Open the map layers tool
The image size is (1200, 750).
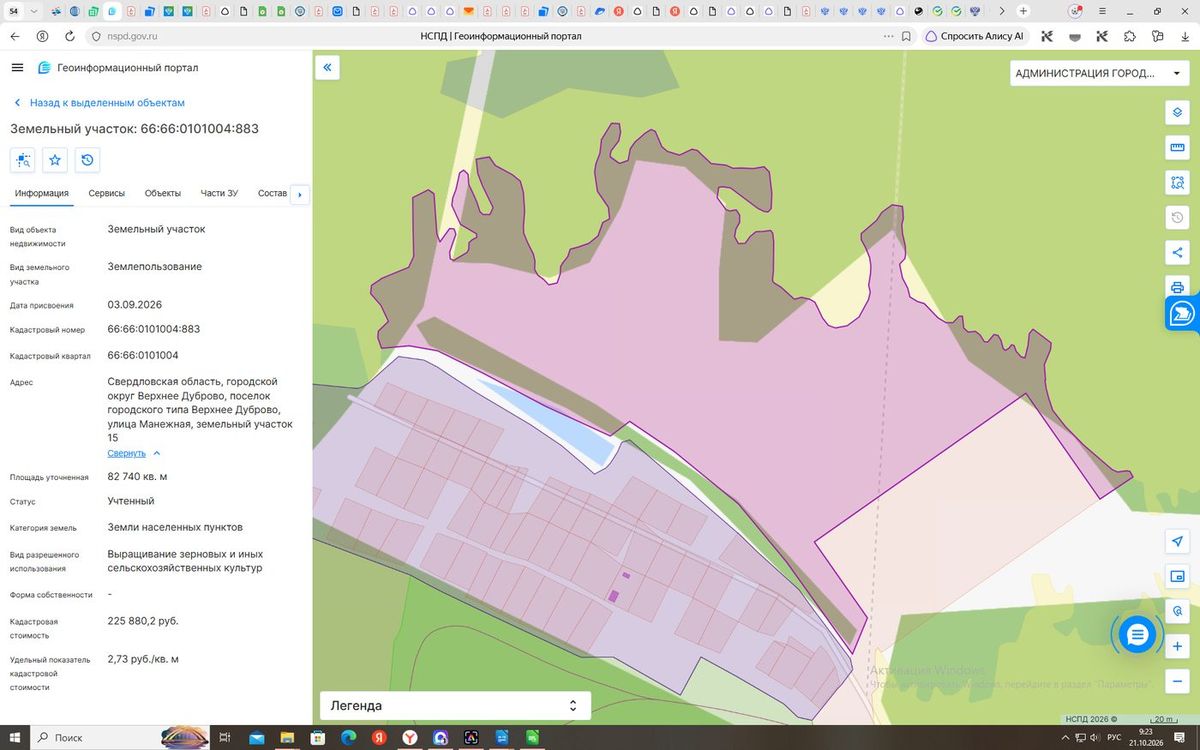tap(1177, 112)
